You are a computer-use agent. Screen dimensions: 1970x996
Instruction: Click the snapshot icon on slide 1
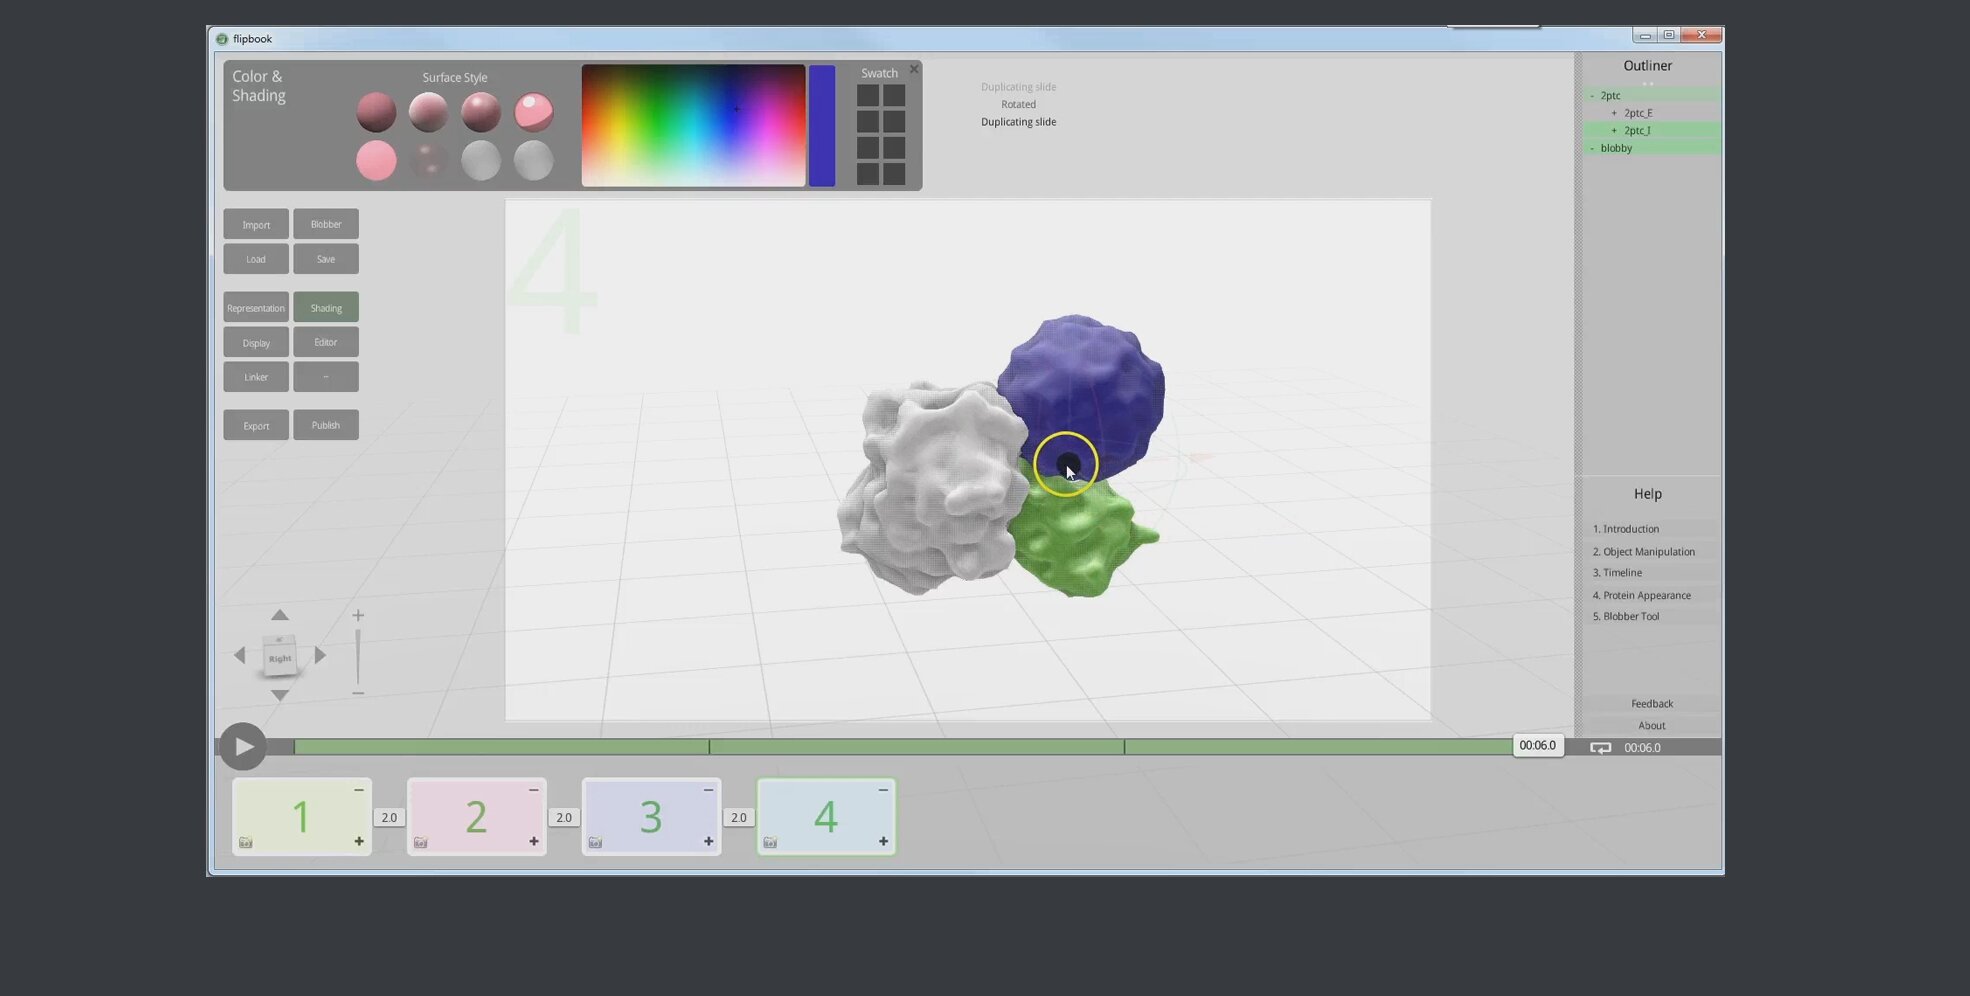click(246, 843)
